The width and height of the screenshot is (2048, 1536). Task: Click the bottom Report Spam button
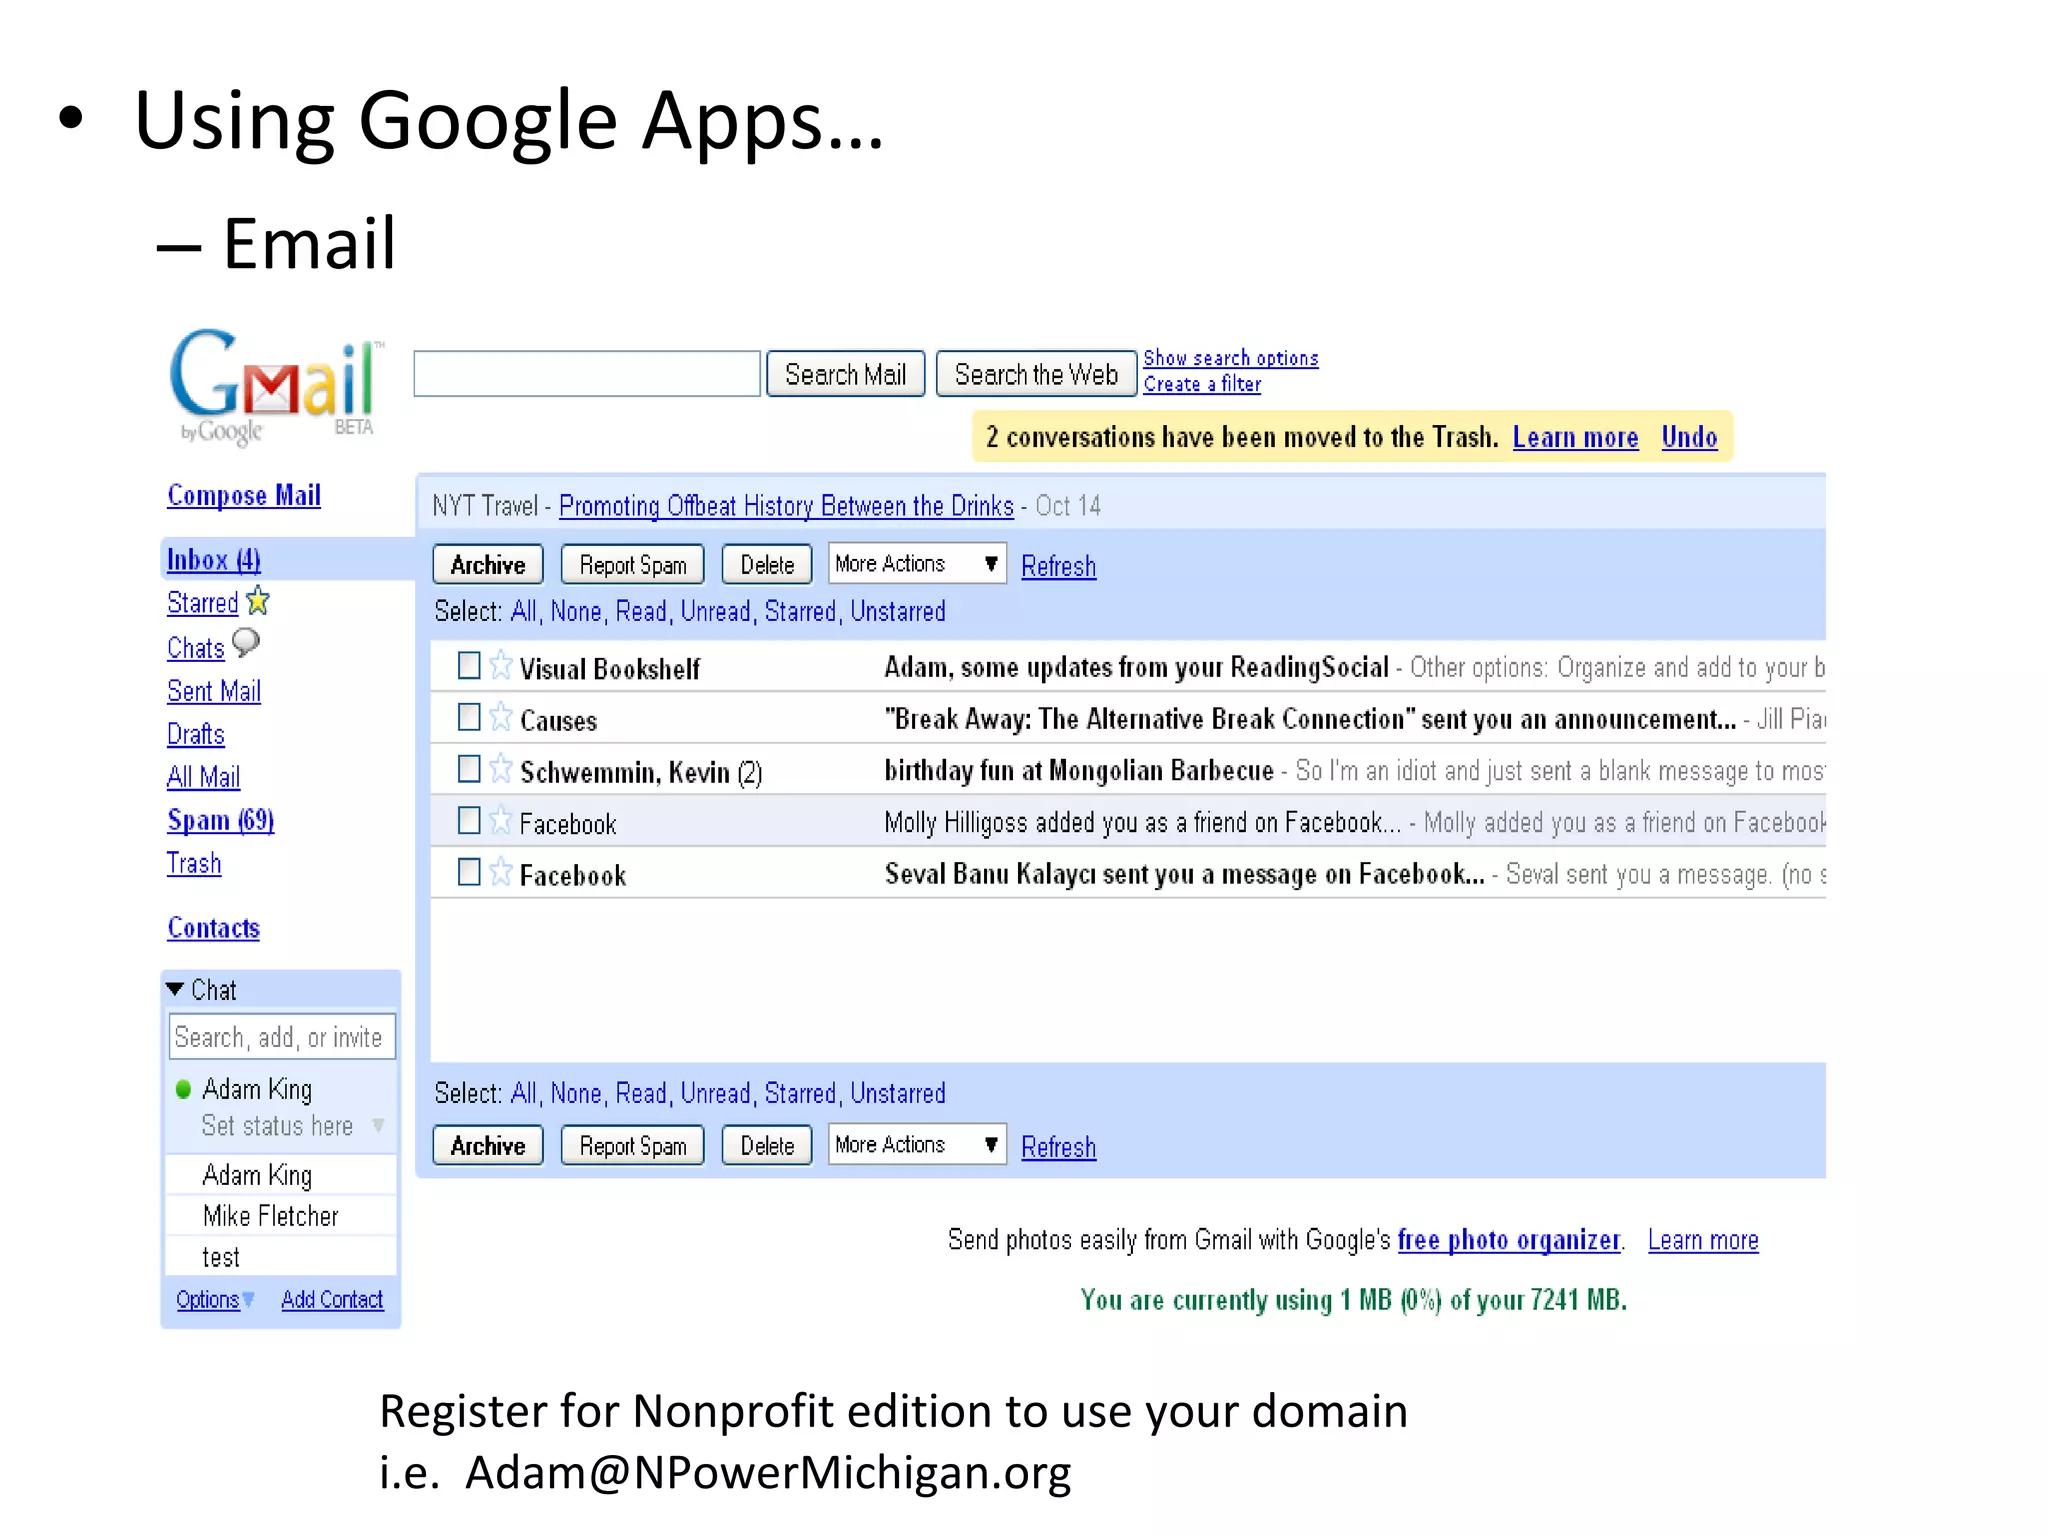[633, 1146]
